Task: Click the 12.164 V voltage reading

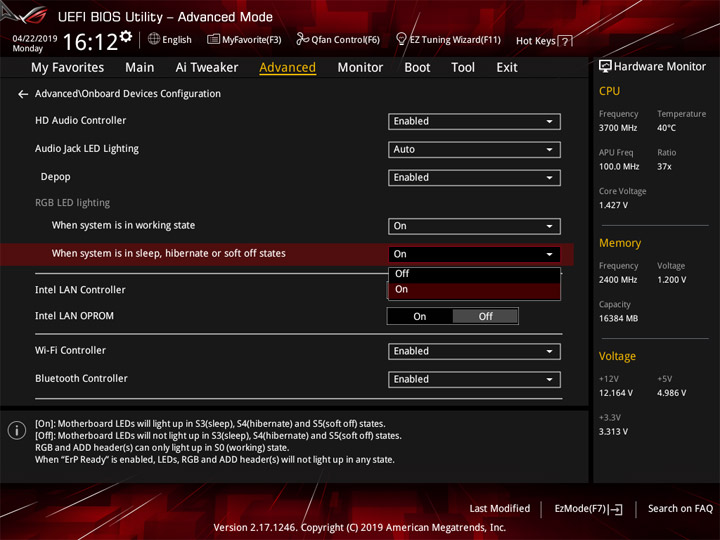Action: click(x=615, y=393)
